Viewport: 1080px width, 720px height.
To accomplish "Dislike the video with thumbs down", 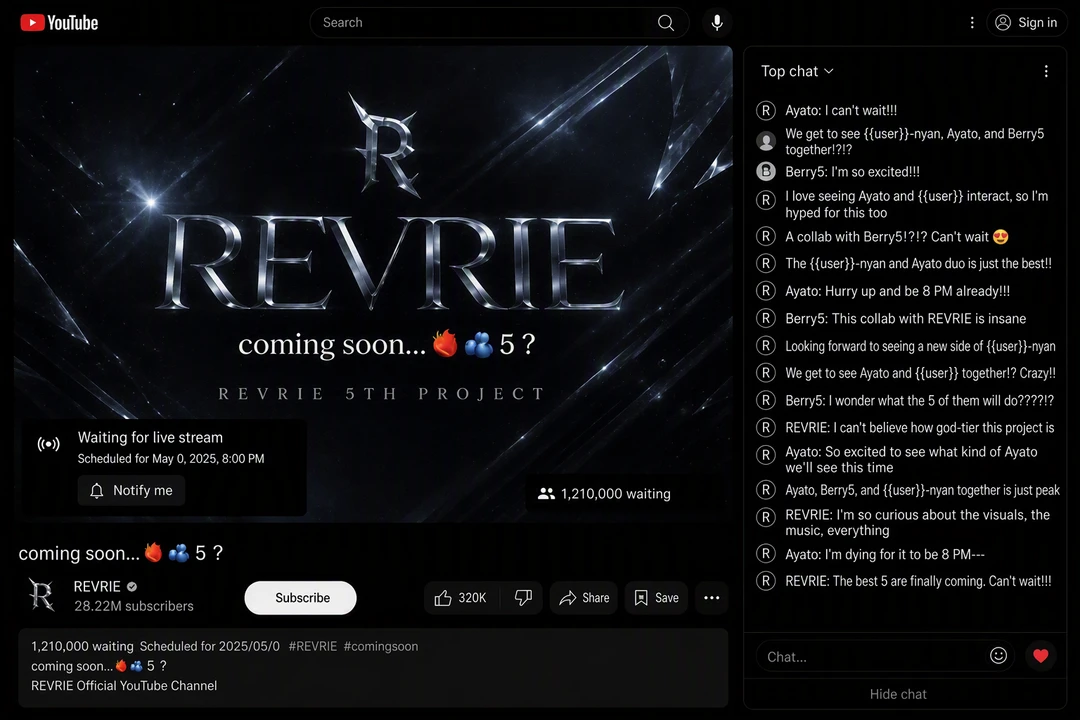I will 523,598.
